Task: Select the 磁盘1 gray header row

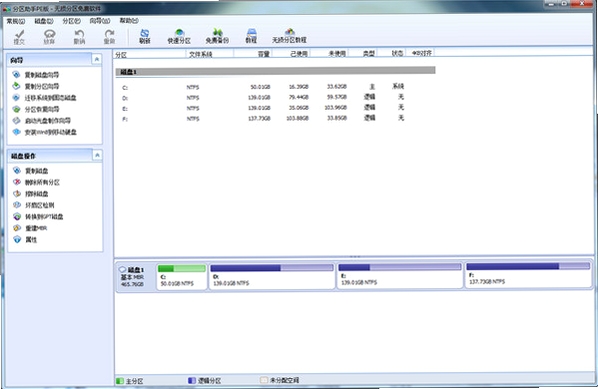Action: tap(275, 71)
